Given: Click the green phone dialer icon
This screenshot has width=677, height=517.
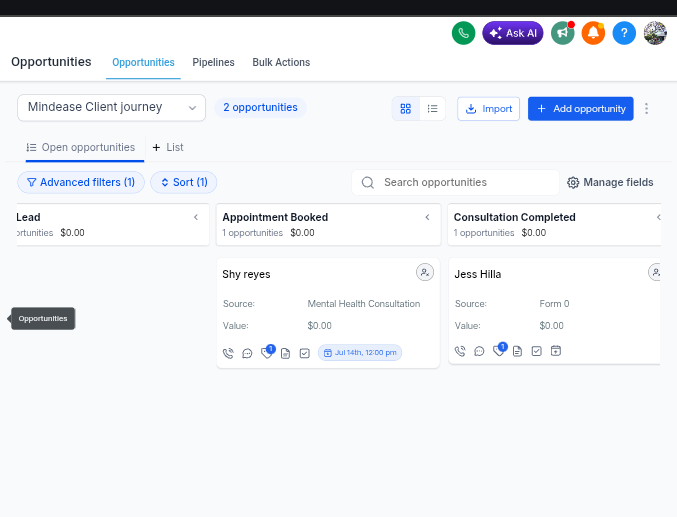Looking at the screenshot, I should (x=463, y=33).
